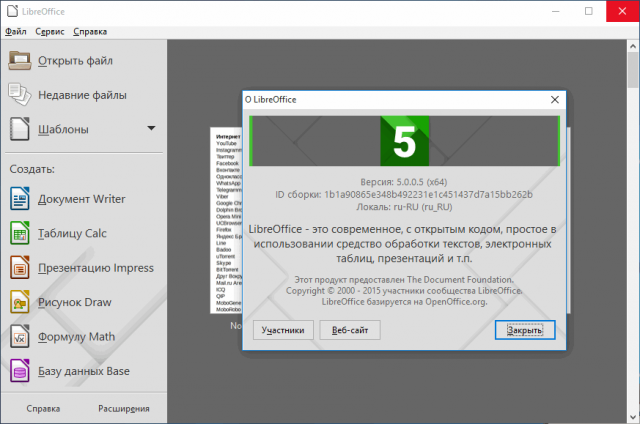Click the vertical scrollbar up arrow
The image size is (640, 424).
tap(633, 46)
